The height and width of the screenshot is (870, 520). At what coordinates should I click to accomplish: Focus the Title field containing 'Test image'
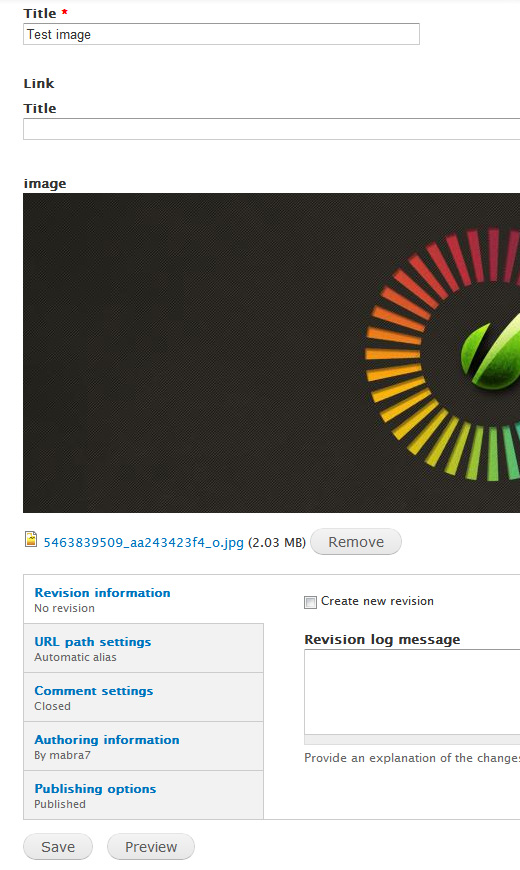[221, 34]
